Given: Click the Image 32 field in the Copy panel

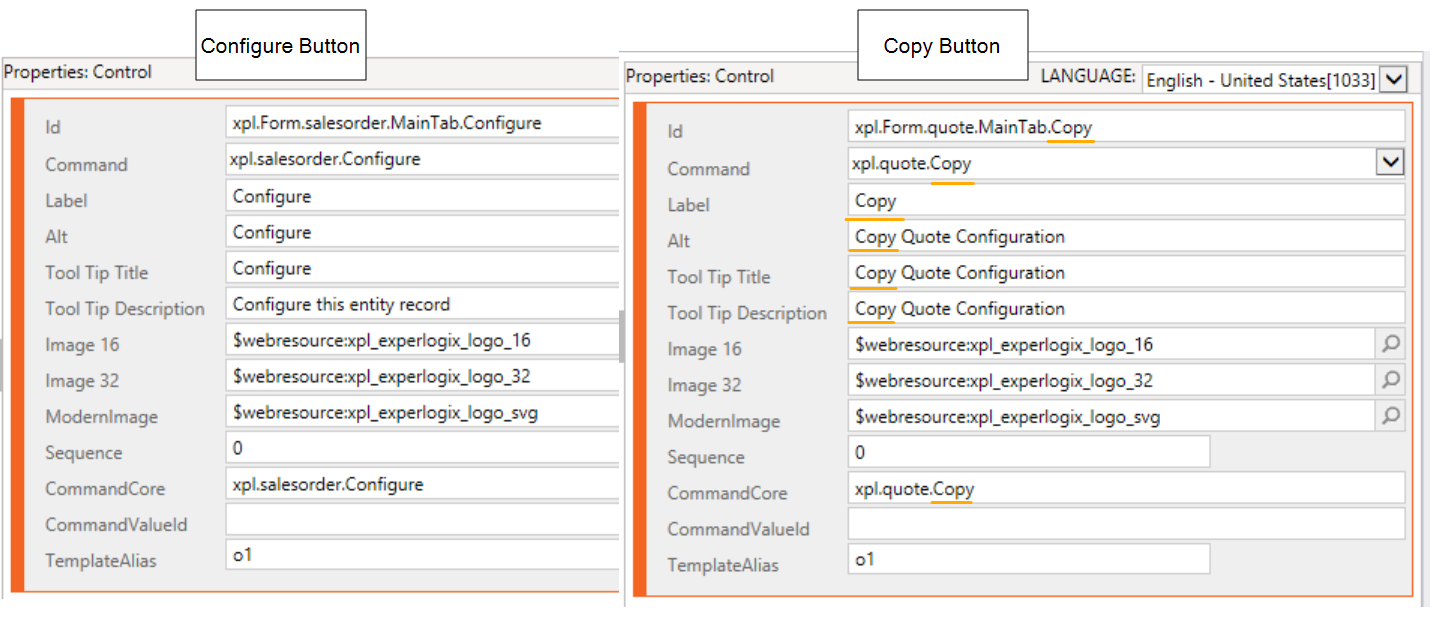Looking at the screenshot, I should 1112,380.
